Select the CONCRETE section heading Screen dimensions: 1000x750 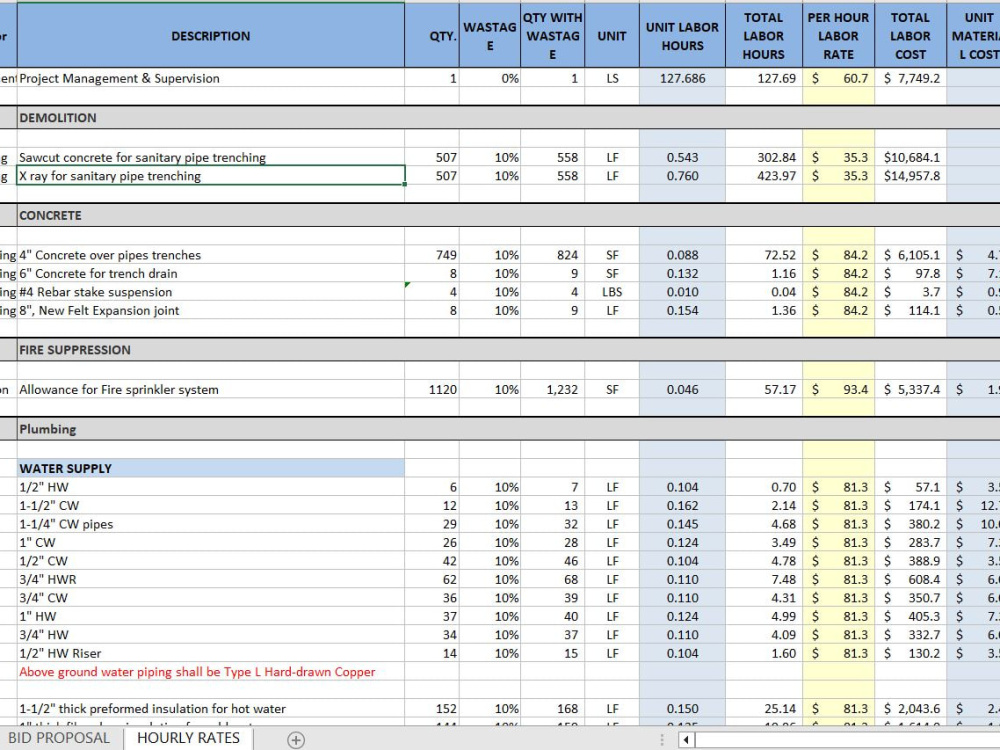[x=210, y=216]
